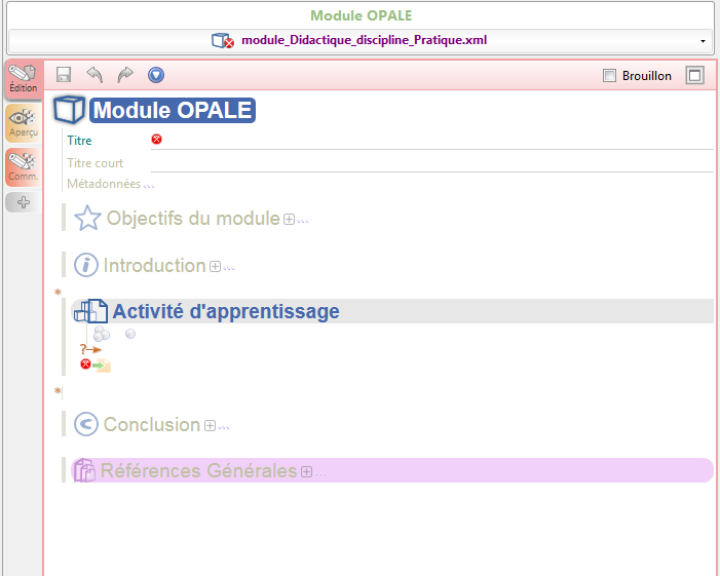Focus the Titre input field
The height and width of the screenshot is (576, 720).
coord(432,140)
